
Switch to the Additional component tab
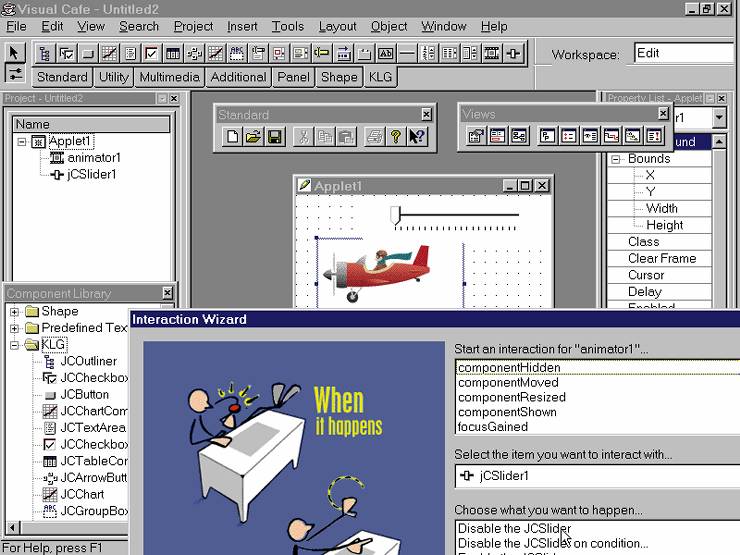coord(238,77)
